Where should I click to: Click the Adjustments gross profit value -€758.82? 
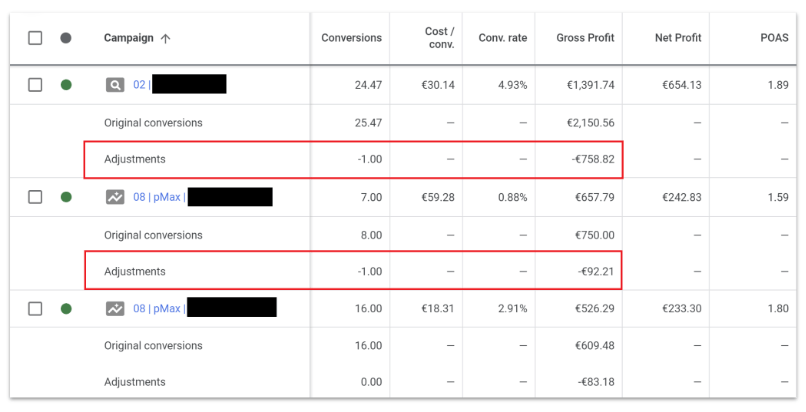(593, 159)
